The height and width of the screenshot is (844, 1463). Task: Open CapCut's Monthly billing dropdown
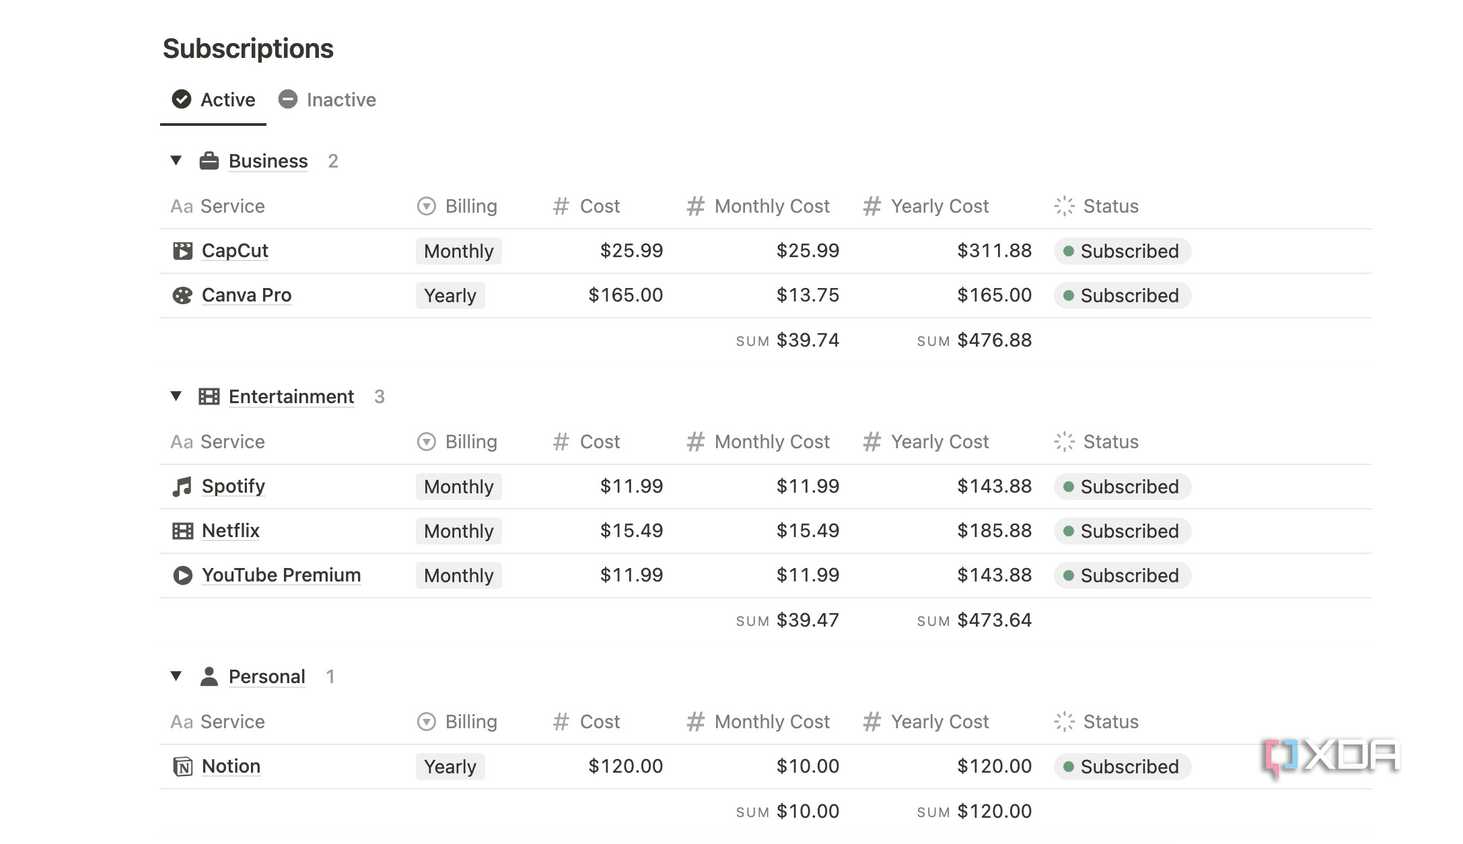click(x=459, y=251)
